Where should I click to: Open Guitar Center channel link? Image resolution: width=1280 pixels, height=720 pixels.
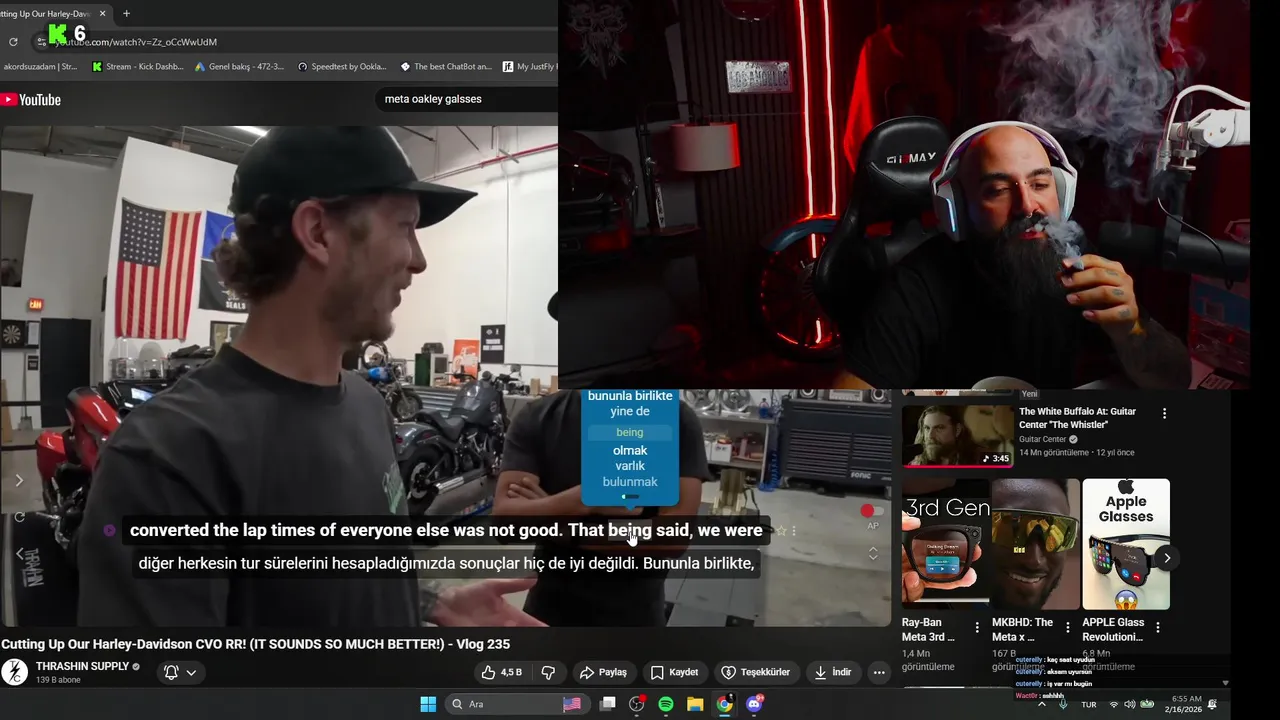pyautogui.click(x=1043, y=439)
